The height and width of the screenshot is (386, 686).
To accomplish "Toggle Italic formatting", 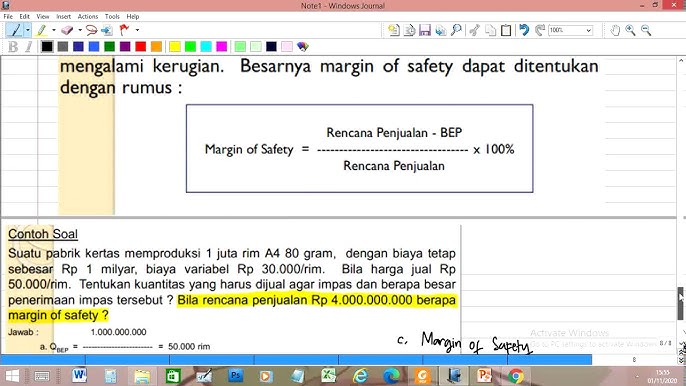I will point(29,46).
